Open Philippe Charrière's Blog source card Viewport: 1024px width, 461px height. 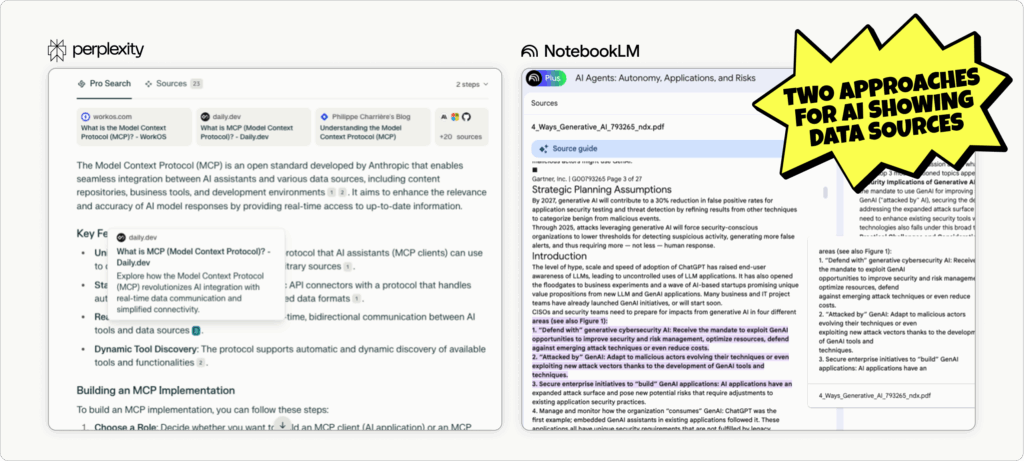point(373,127)
